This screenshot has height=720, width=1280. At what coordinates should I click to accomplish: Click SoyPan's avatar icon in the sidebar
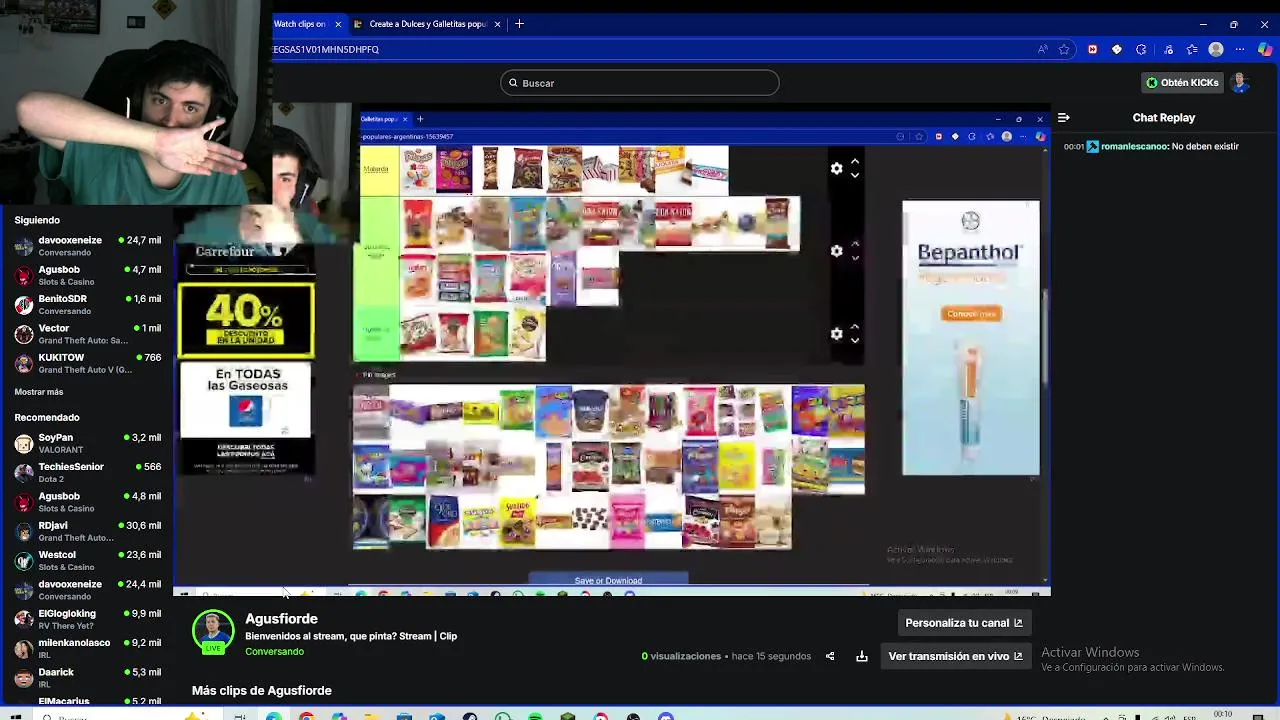24,443
